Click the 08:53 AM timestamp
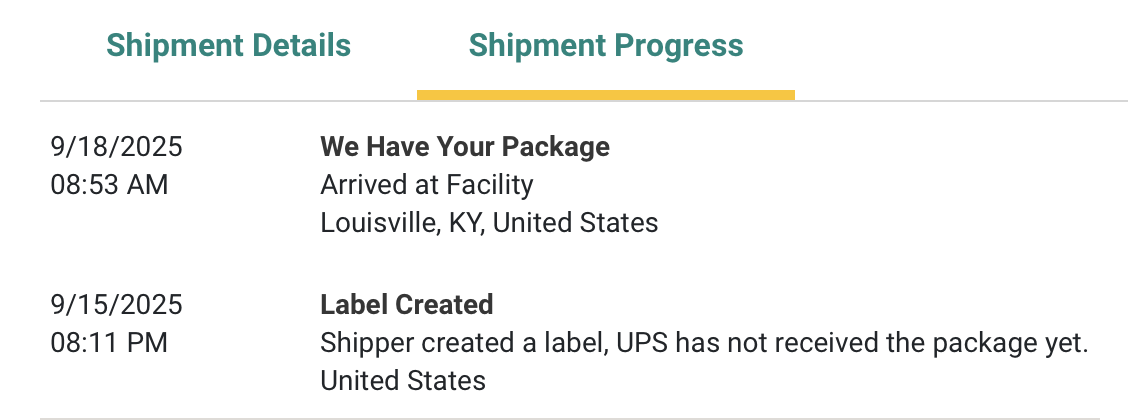1128x420 pixels. tap(109, 185)
